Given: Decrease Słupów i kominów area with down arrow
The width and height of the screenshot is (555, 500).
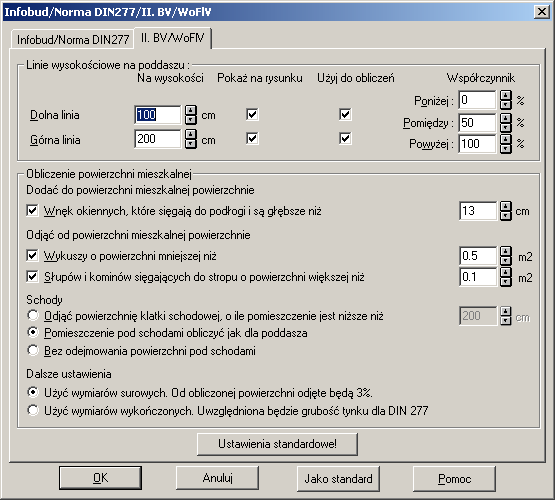Looking at the screenshot, I should pos(506,281).
